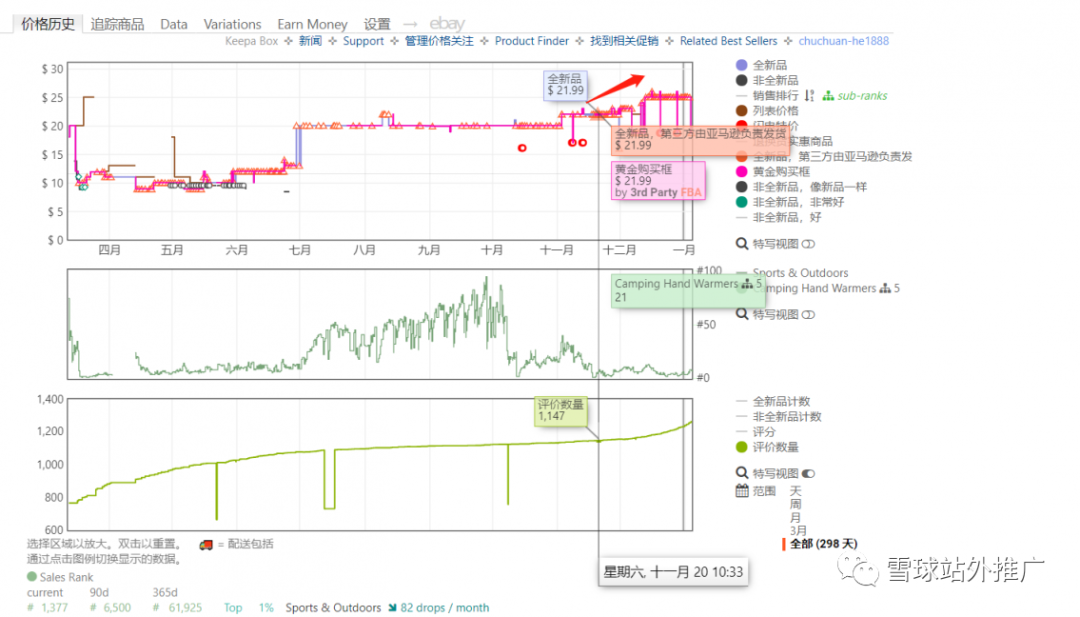Image resolution: width=1080 pixels, height=617 pixels.
Task: Click the brown 列表价格 legend dot
Action: coord(742,110)
